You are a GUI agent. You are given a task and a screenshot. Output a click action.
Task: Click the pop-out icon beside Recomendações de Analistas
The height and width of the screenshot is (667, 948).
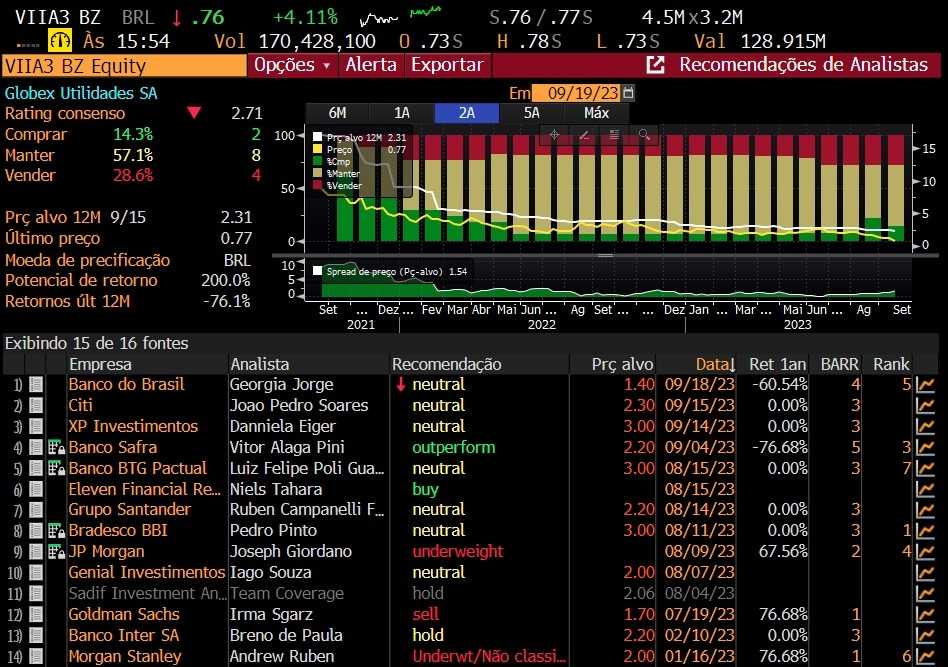pyautogui.click(x=655, y=65)
